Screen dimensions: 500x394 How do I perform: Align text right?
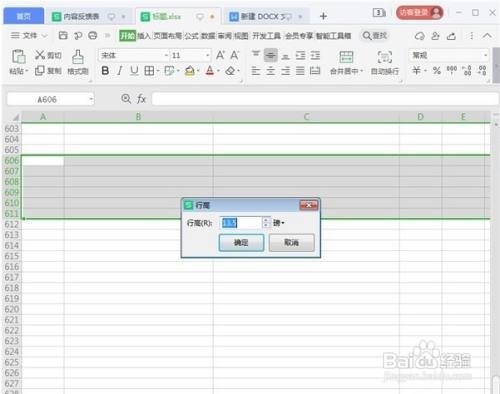point(285,71)
